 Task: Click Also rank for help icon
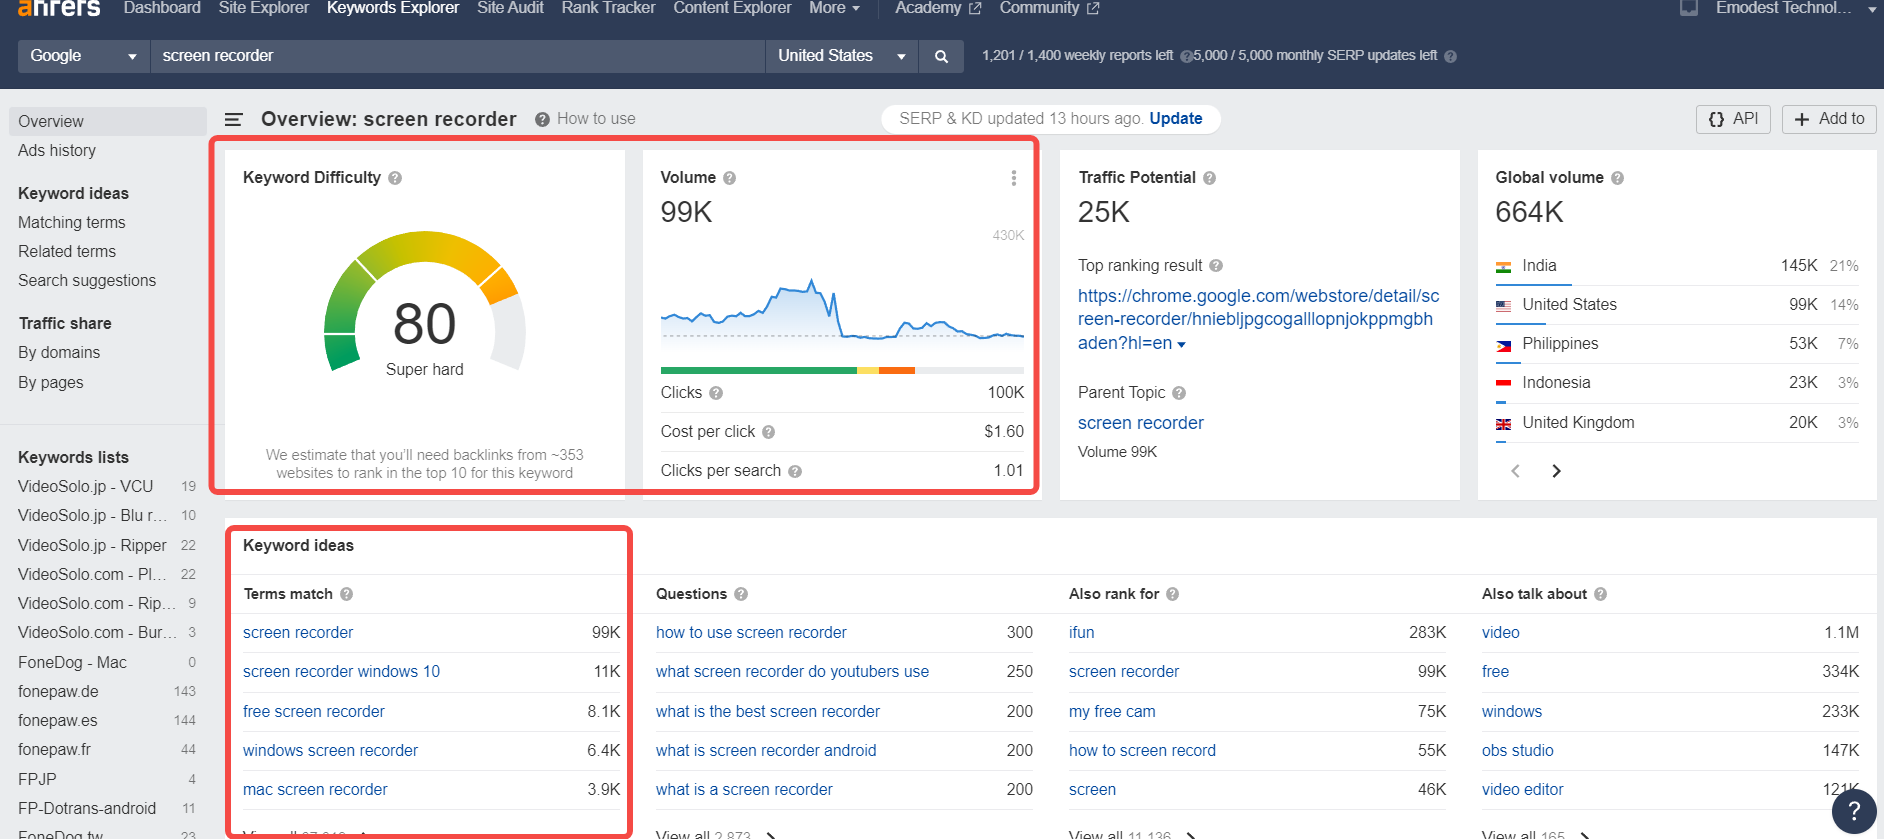(1173, 594)
